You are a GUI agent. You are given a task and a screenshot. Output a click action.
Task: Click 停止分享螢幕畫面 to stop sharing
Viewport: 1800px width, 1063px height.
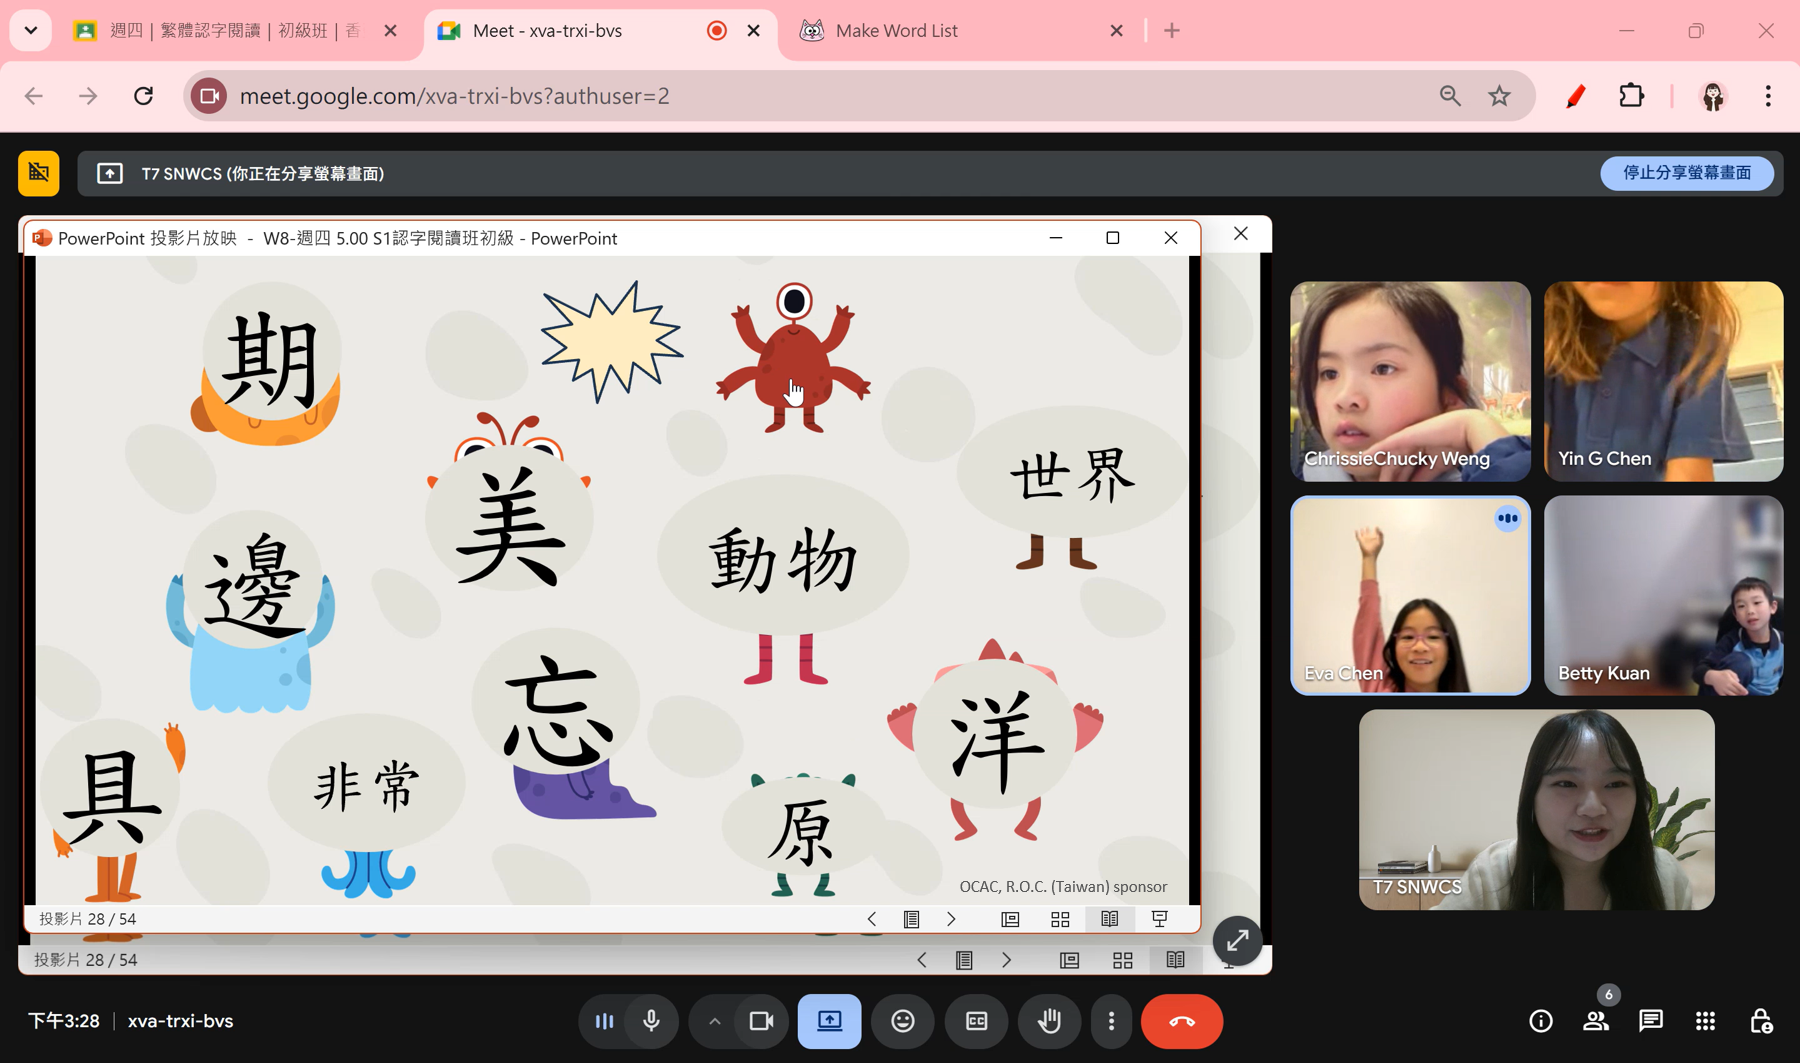tap(1686, 172)
